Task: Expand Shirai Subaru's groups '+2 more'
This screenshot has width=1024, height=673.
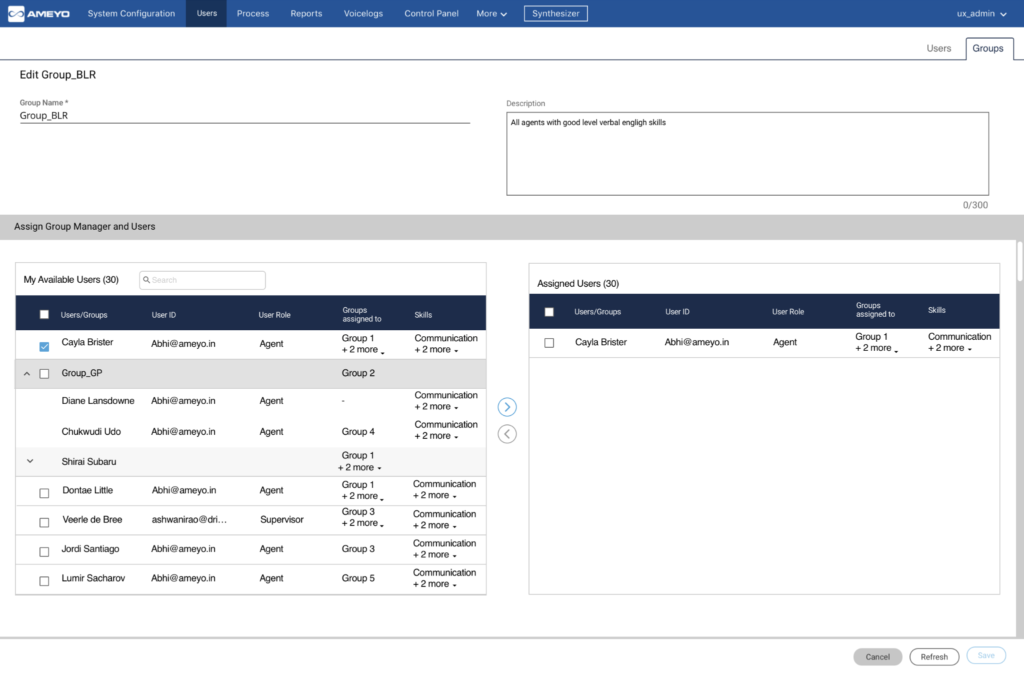Action: click(x=360, y=467)
